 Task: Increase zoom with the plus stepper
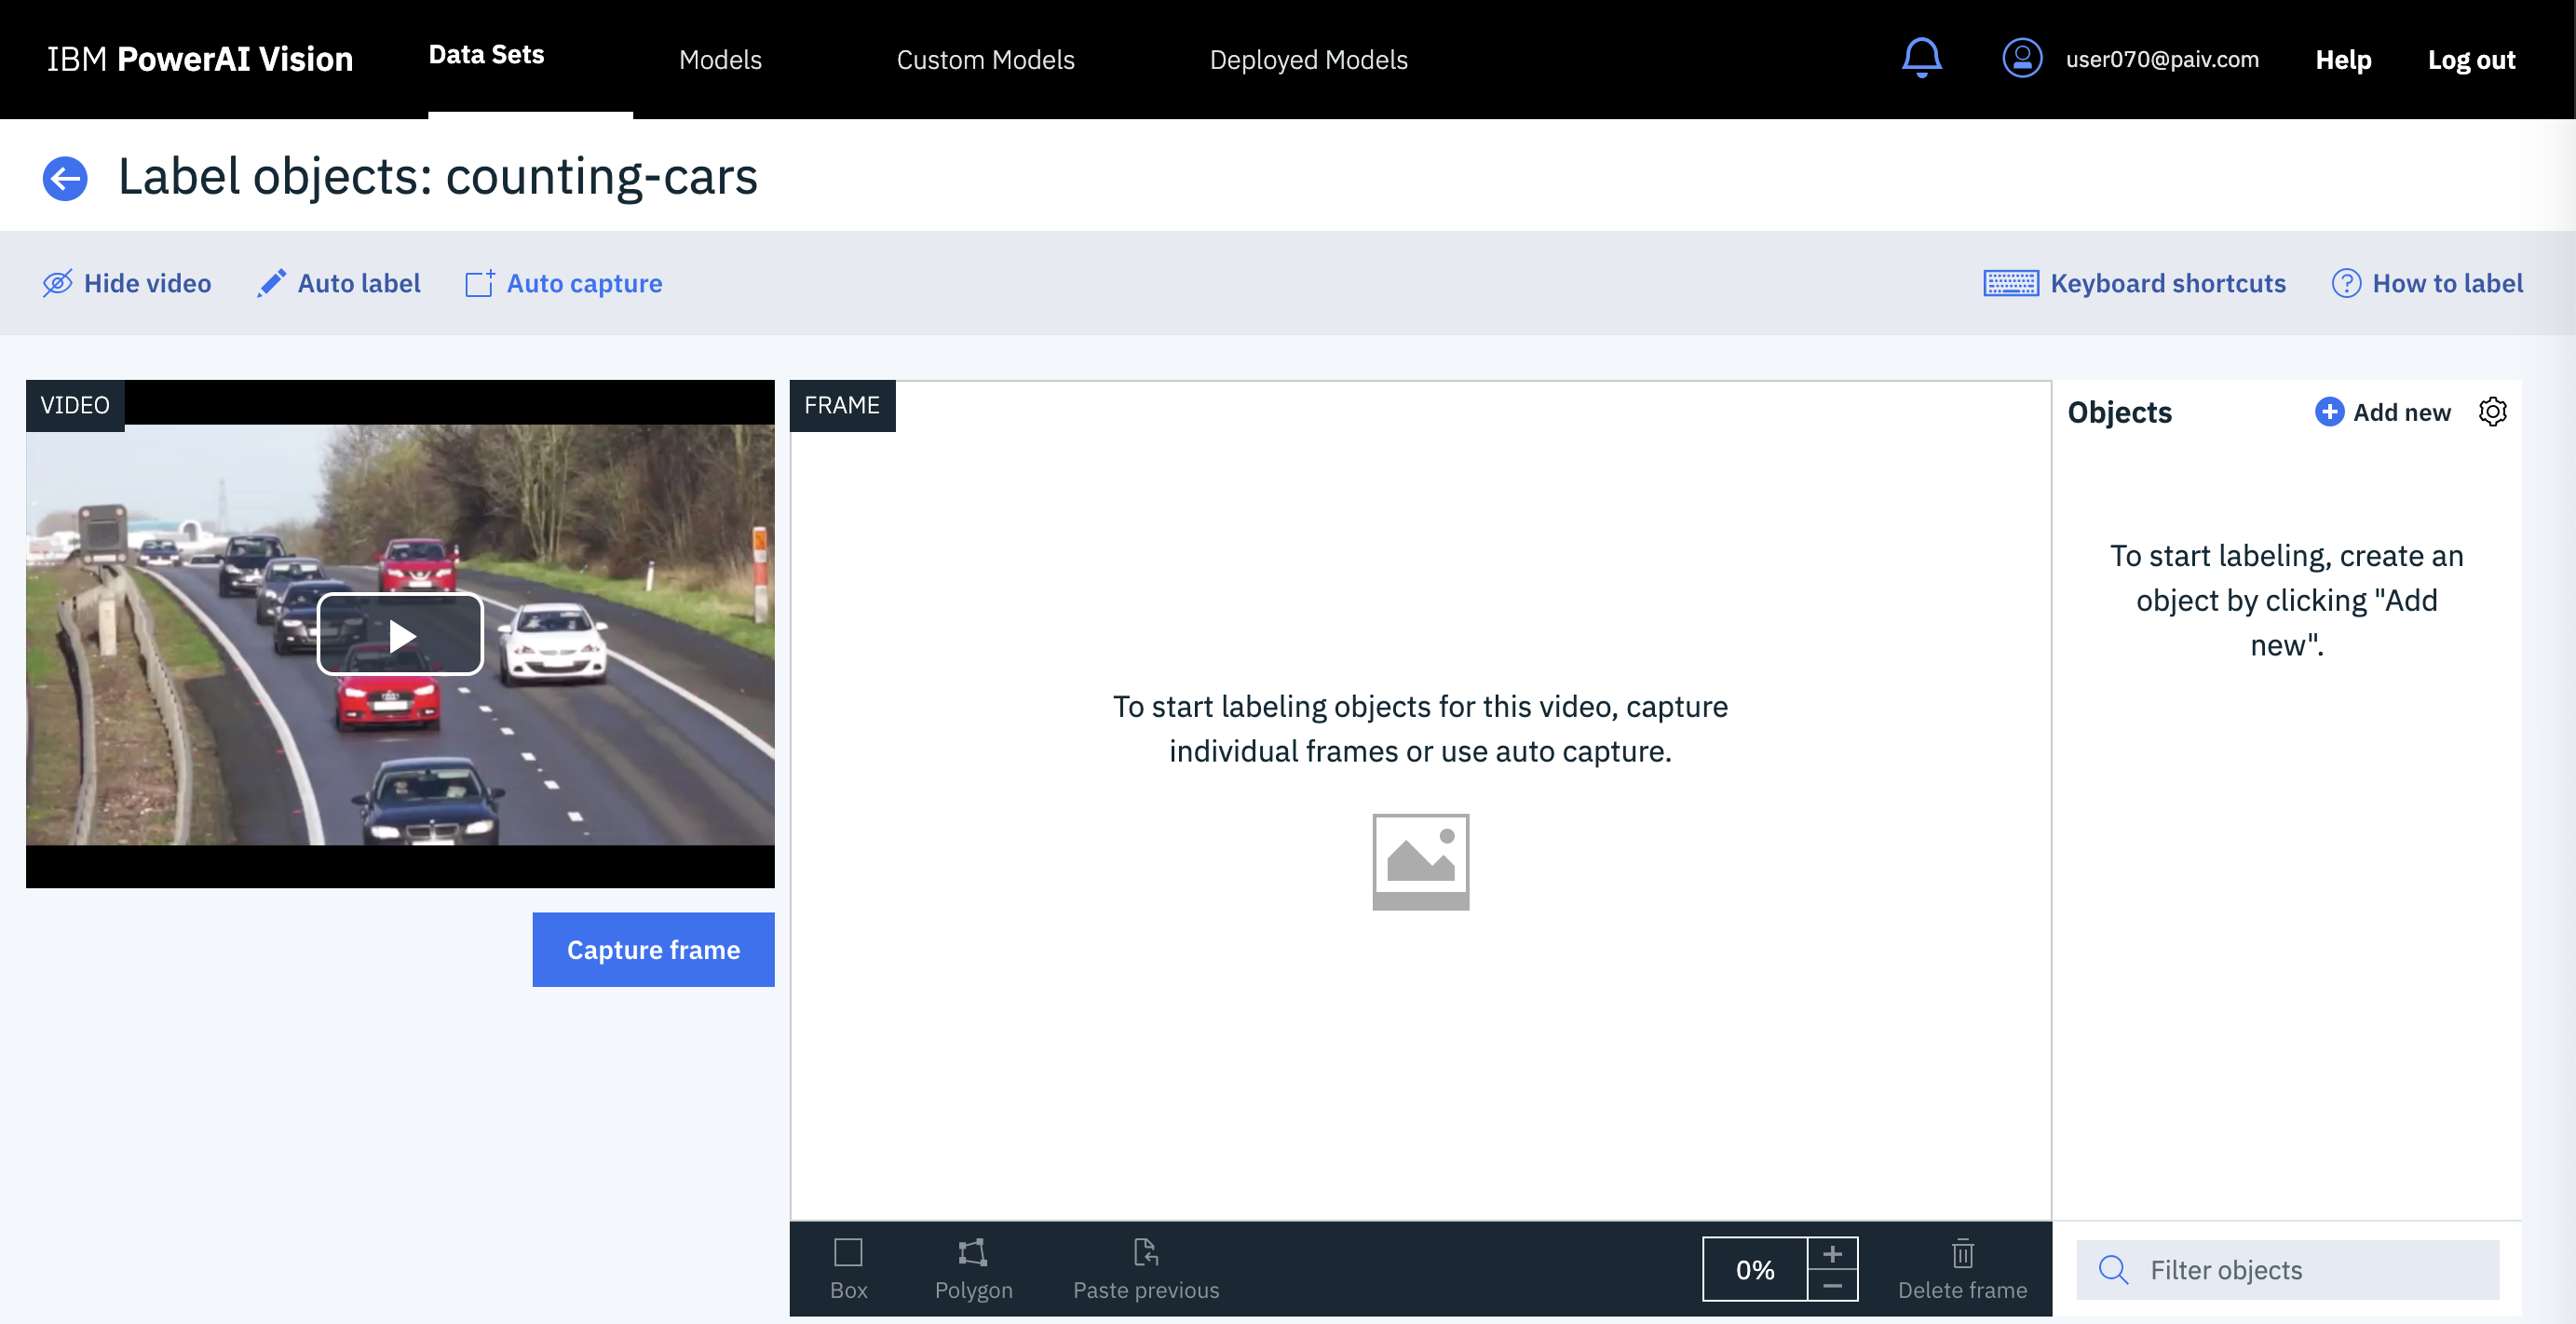click(1831, 1253)
